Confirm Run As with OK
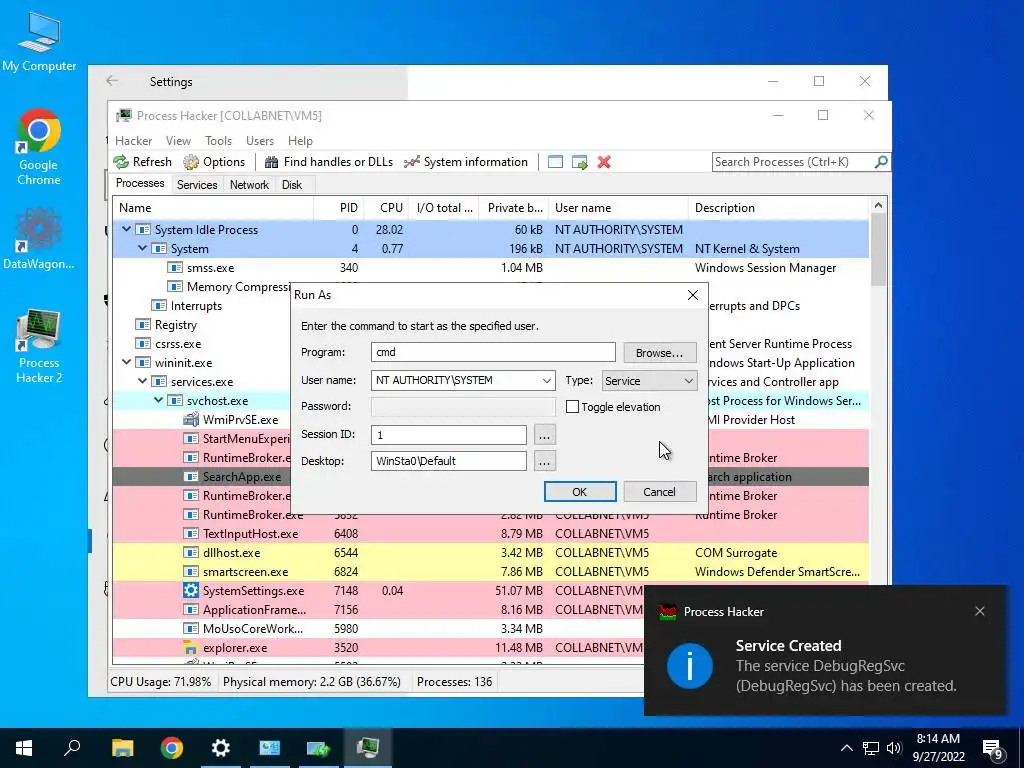The width and height of the screenshot is (1024, 768). pyautogui.click(x=579, y=492)
